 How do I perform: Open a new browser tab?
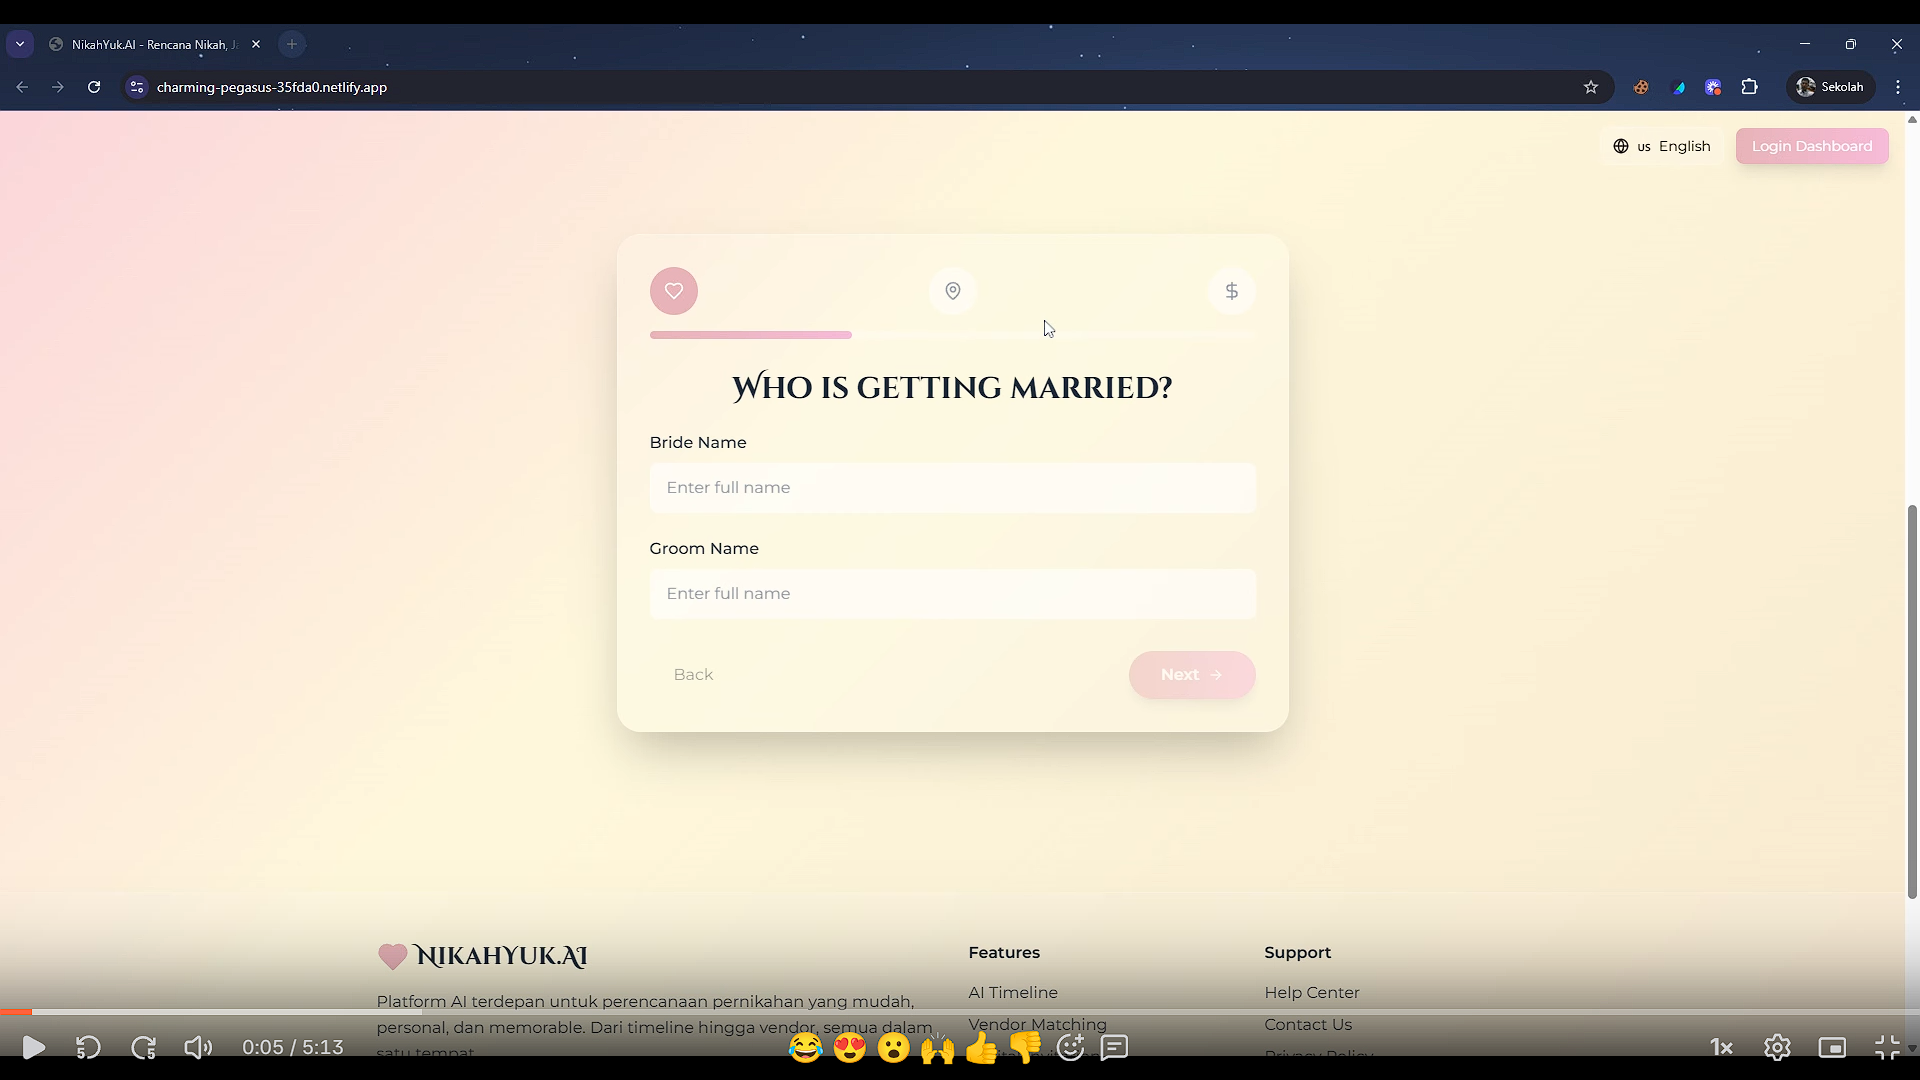tap(292, 44)
